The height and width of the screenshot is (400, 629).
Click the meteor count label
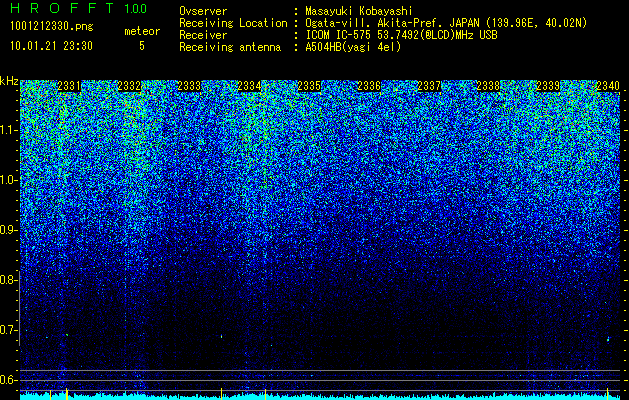click(142, 31)
